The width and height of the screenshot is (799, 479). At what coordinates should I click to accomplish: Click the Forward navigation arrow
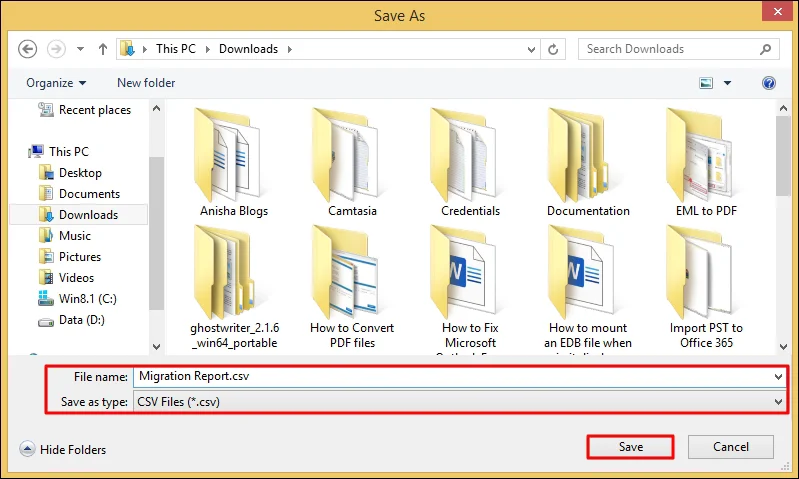(56, 49)
